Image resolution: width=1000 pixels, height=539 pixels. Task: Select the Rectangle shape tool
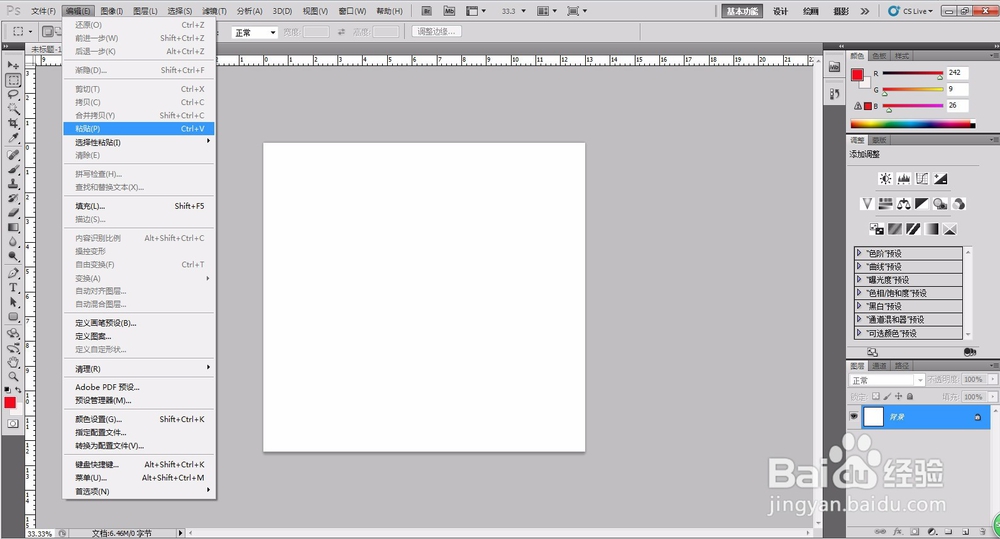(x=13, y=316)
